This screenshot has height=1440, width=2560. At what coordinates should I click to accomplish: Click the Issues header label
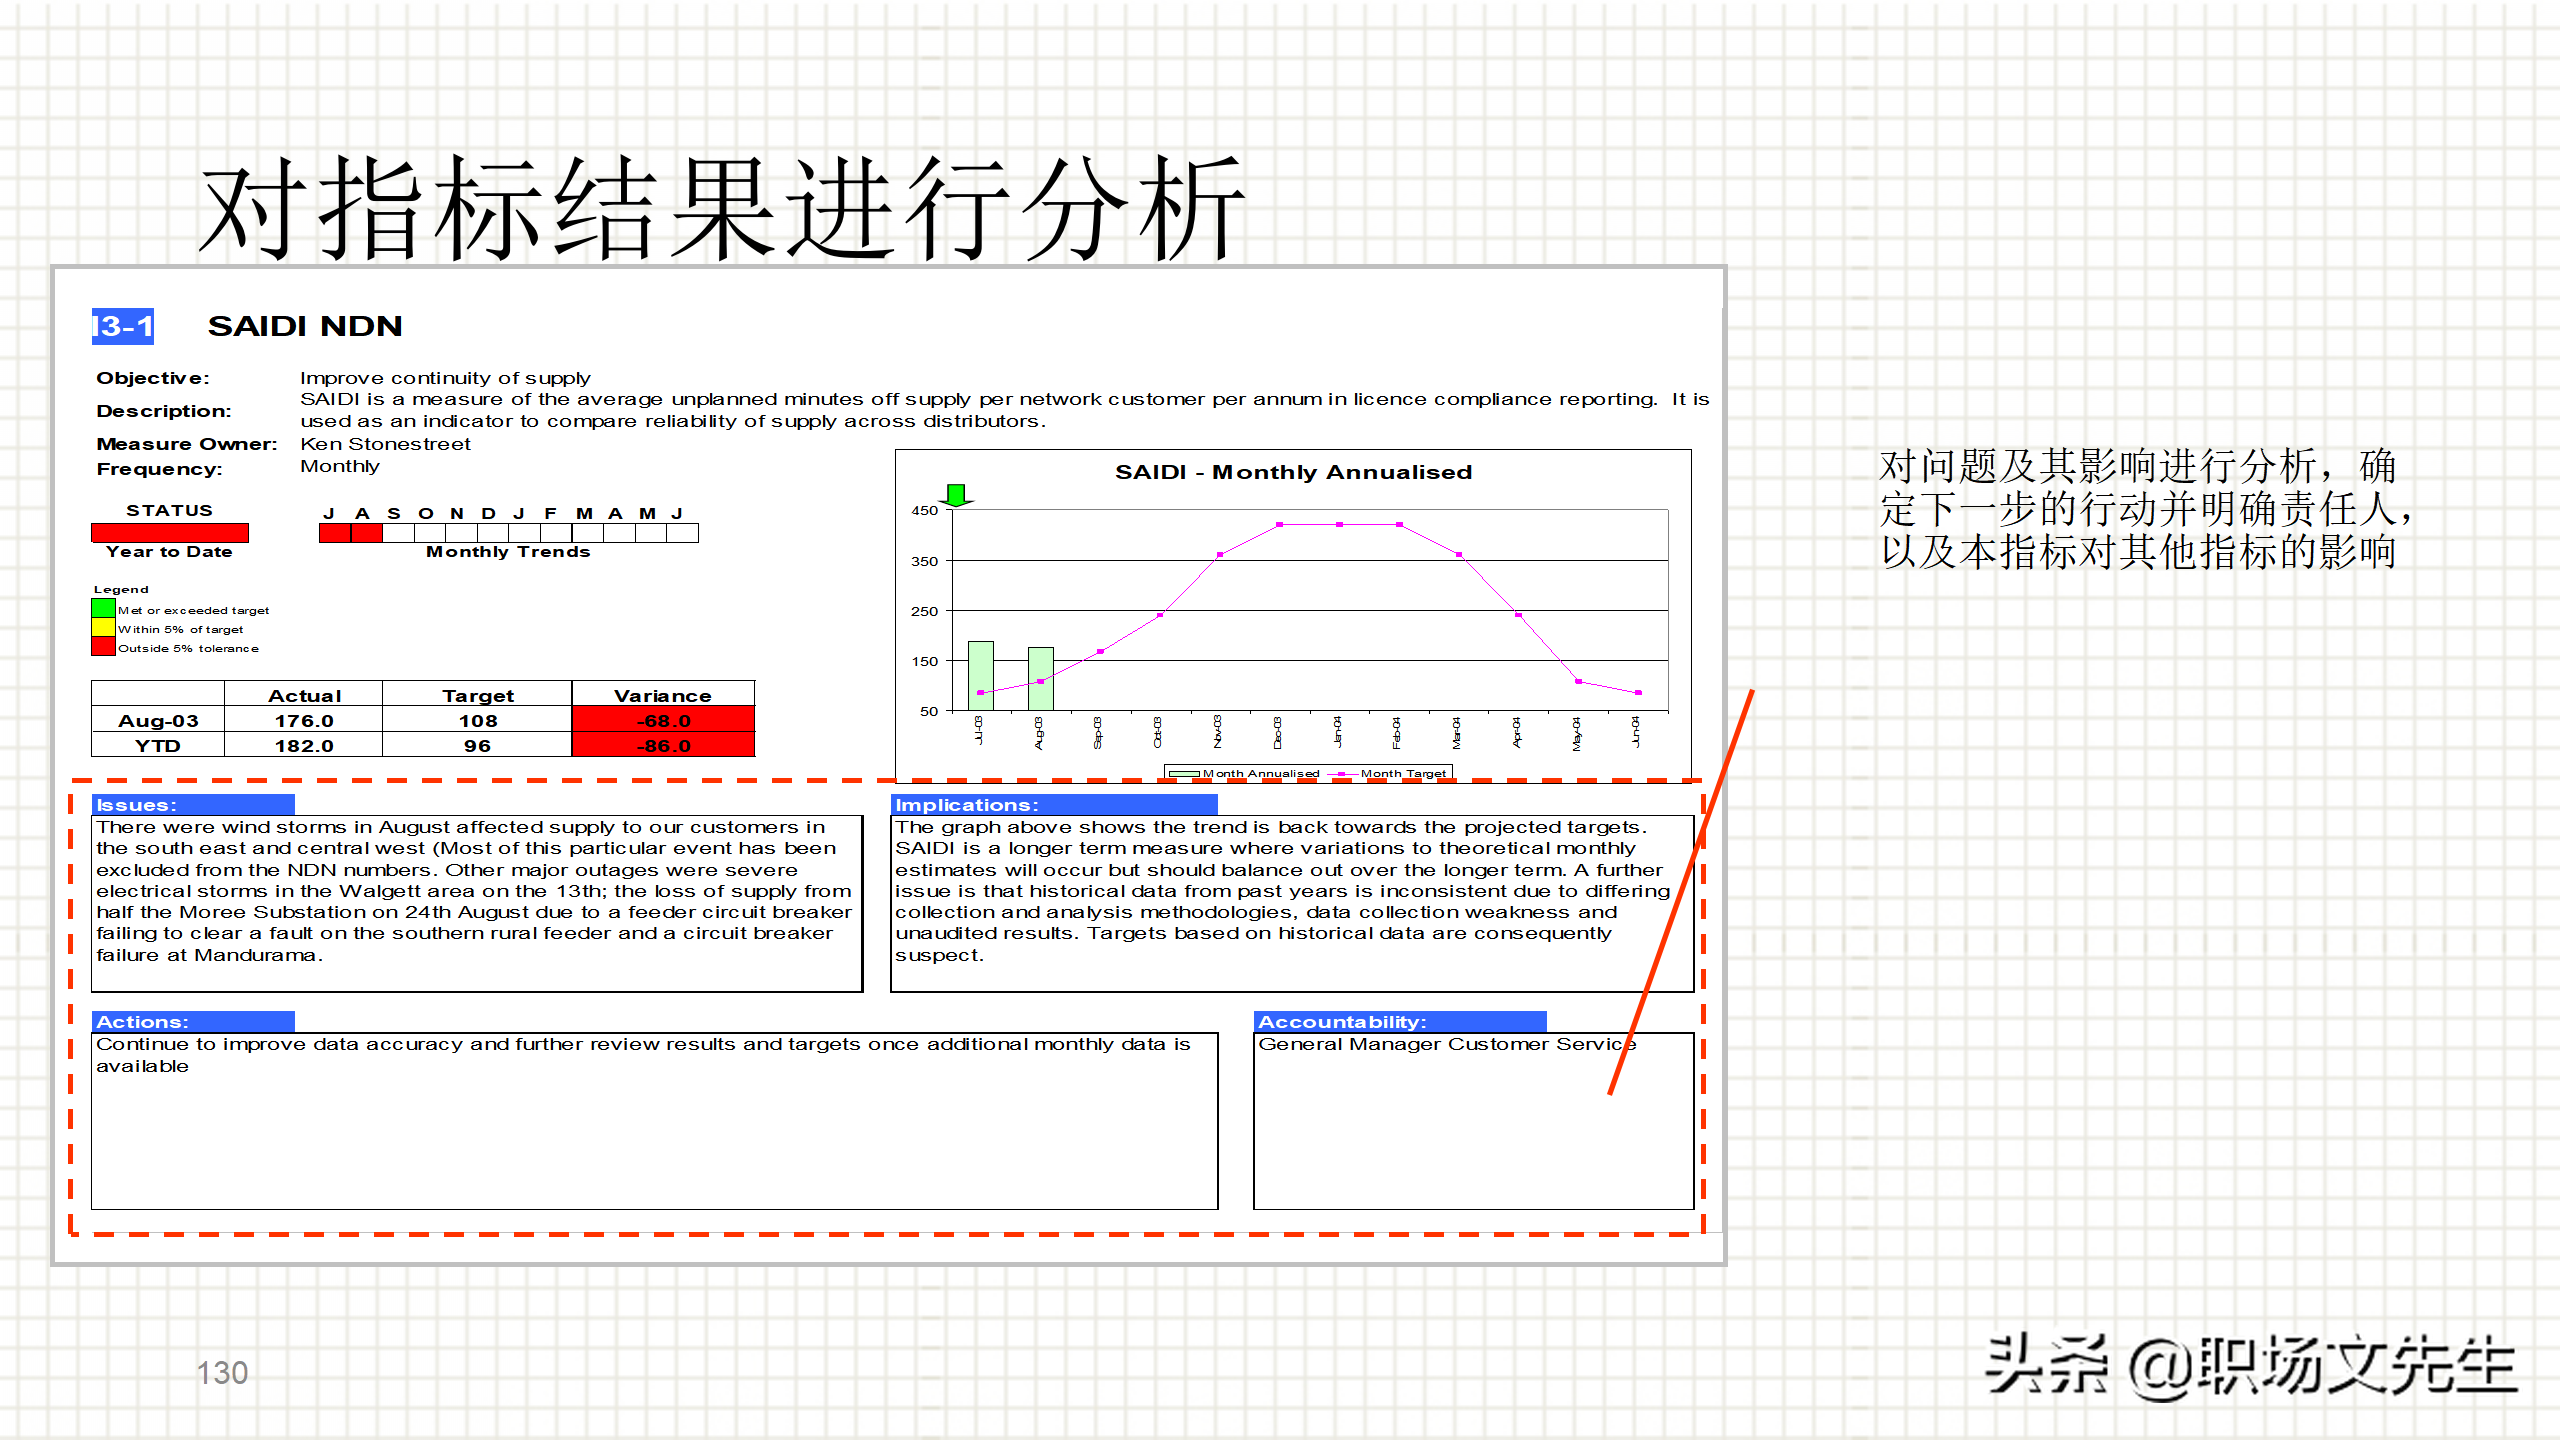[137, 805]
